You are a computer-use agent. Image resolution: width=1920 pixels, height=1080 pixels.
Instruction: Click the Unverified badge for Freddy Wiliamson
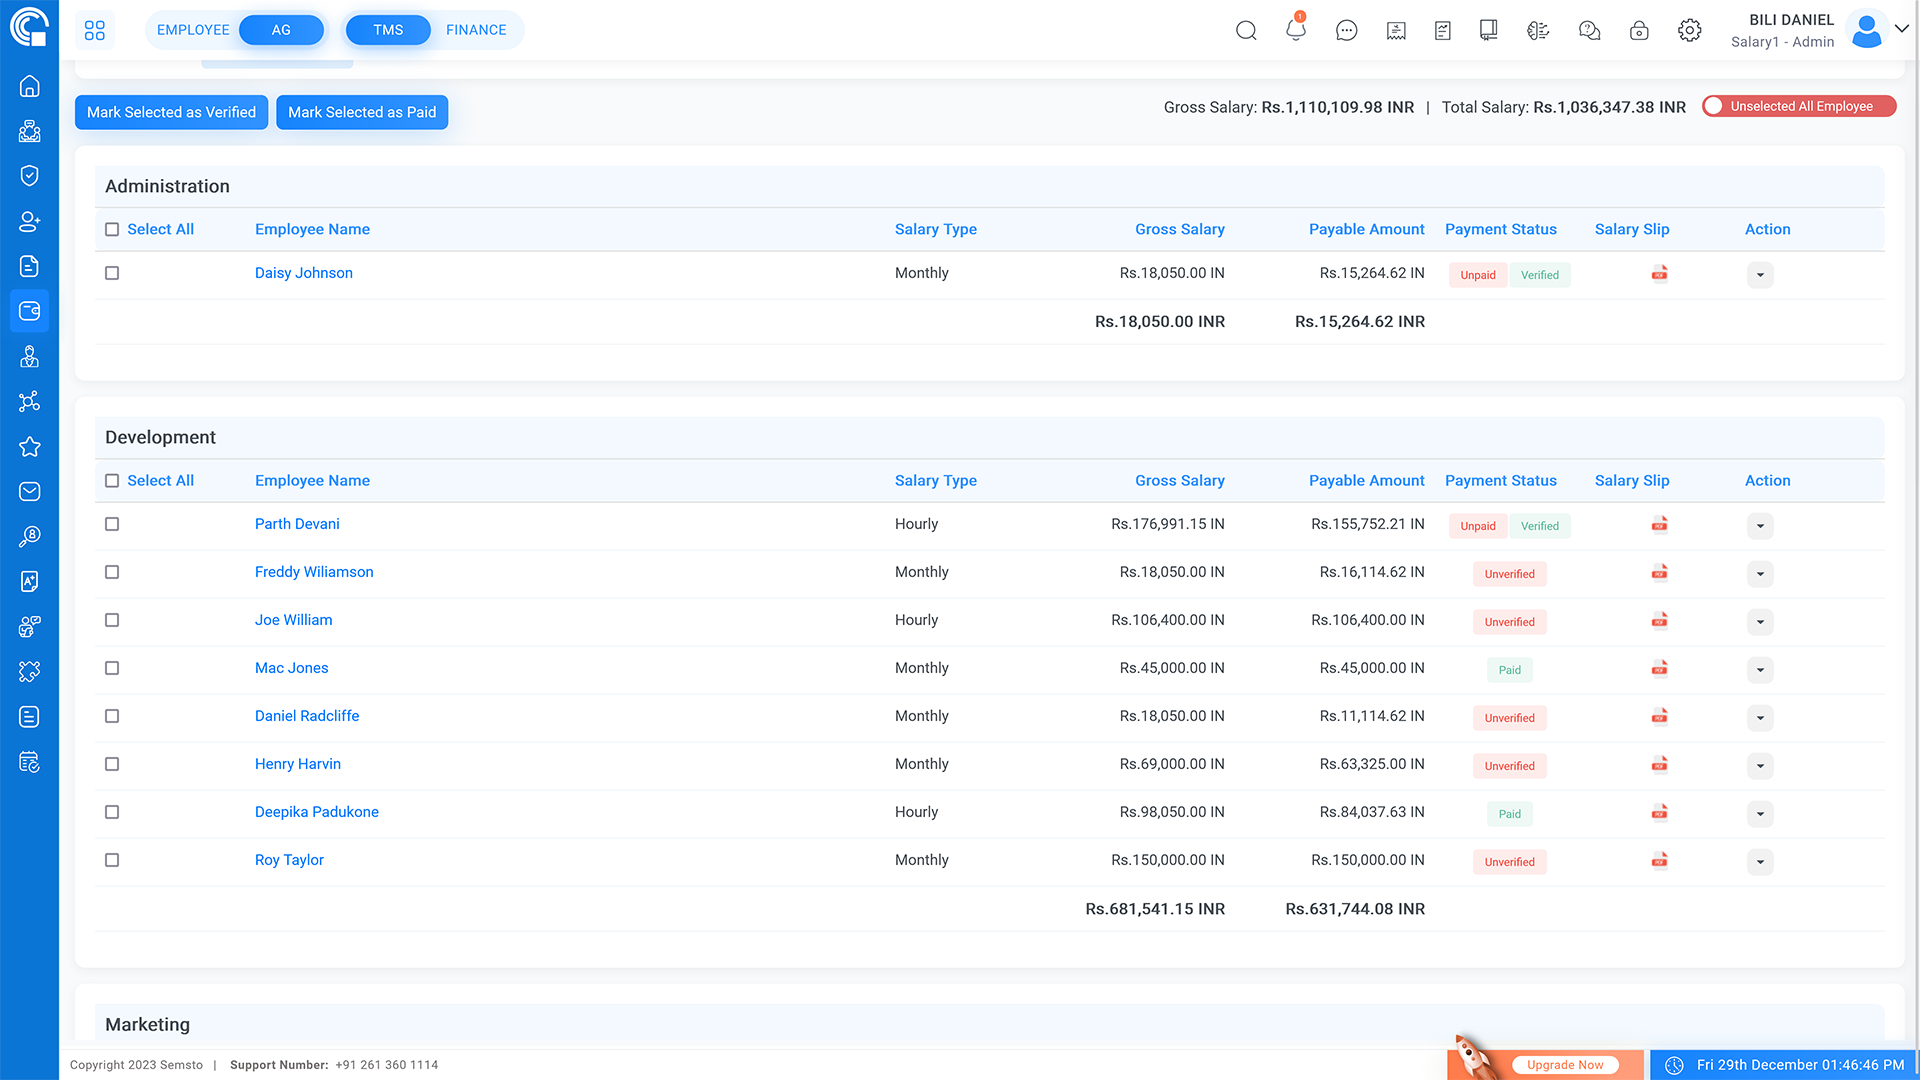point(1509,574)
